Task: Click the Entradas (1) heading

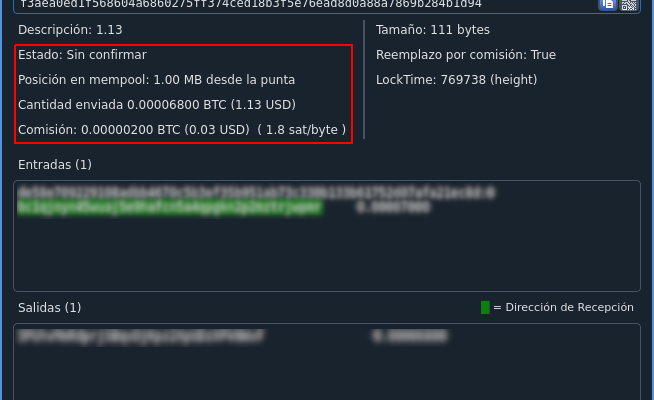Action: click(55, 165)
